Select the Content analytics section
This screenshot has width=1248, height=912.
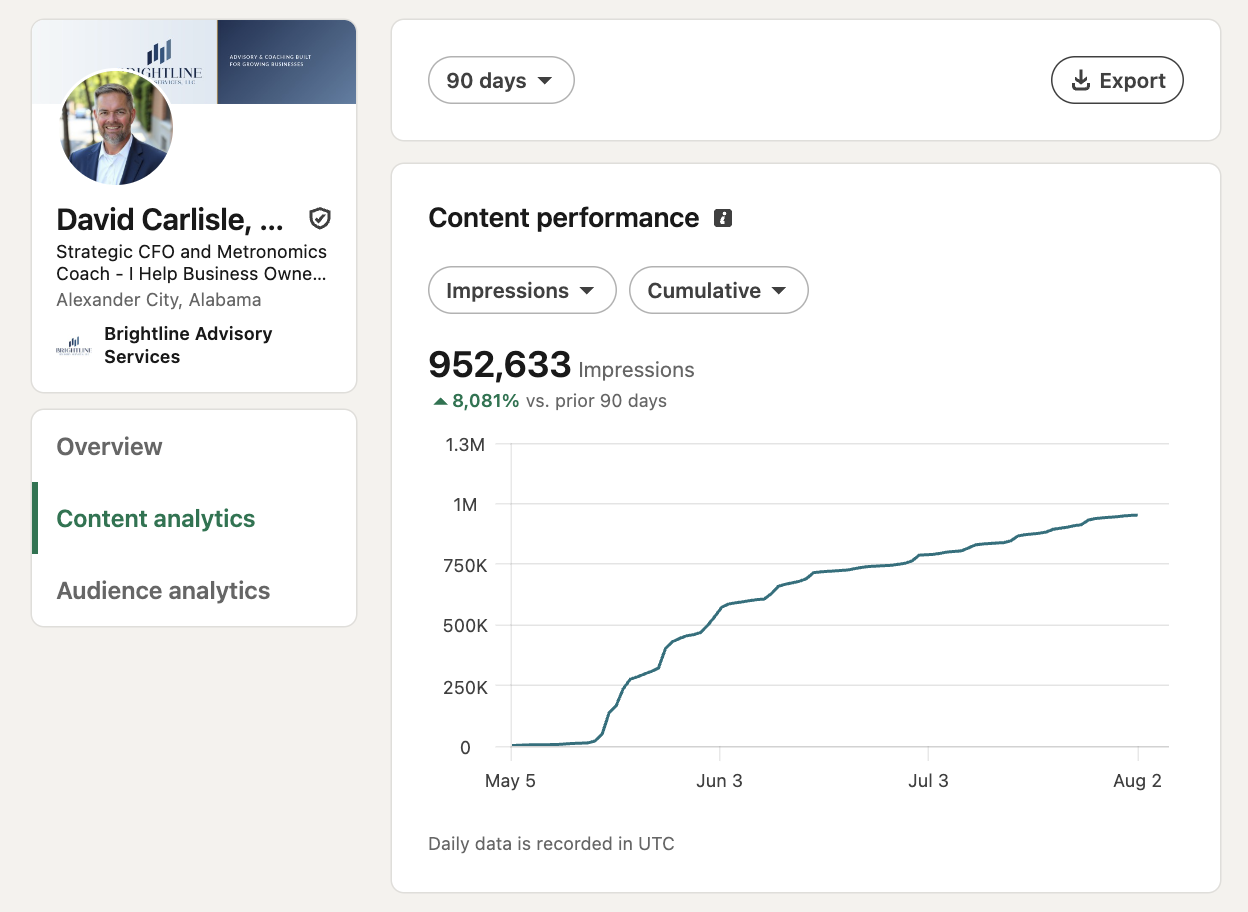coord(156,518)
